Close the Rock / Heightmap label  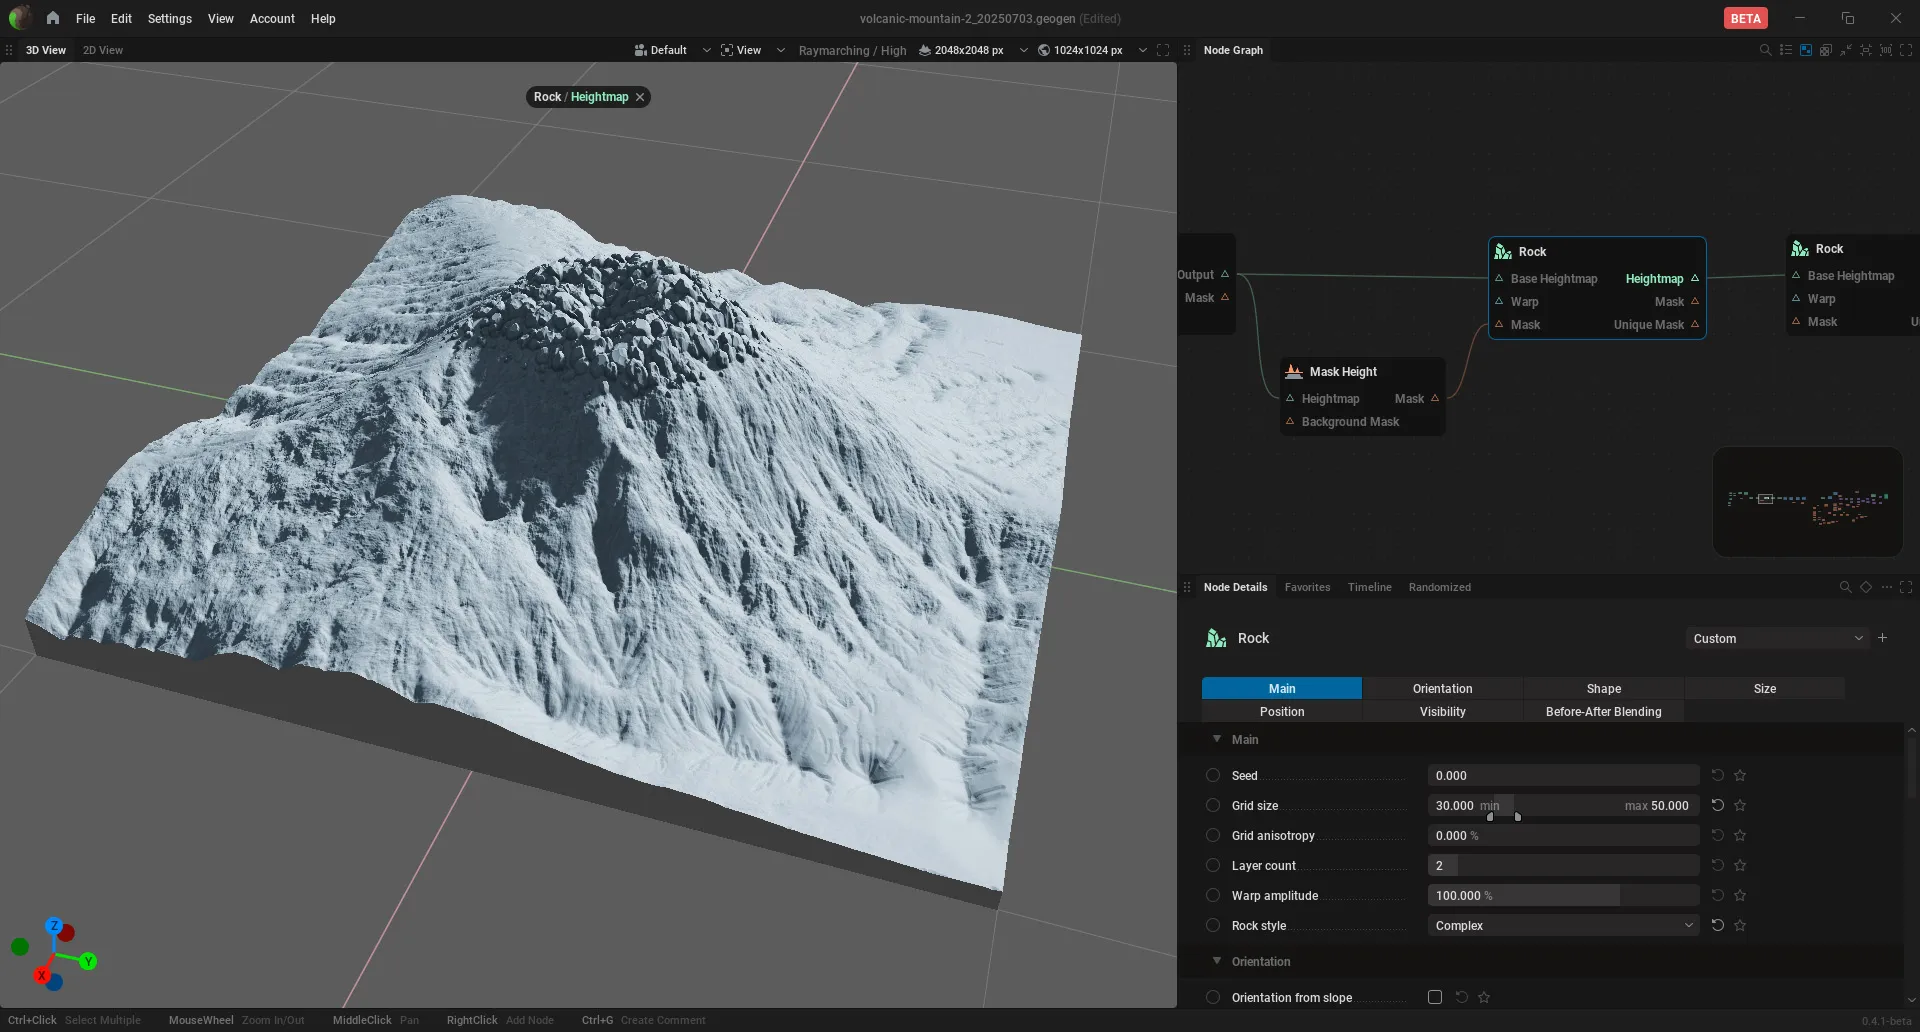click(x=640, y=97)
